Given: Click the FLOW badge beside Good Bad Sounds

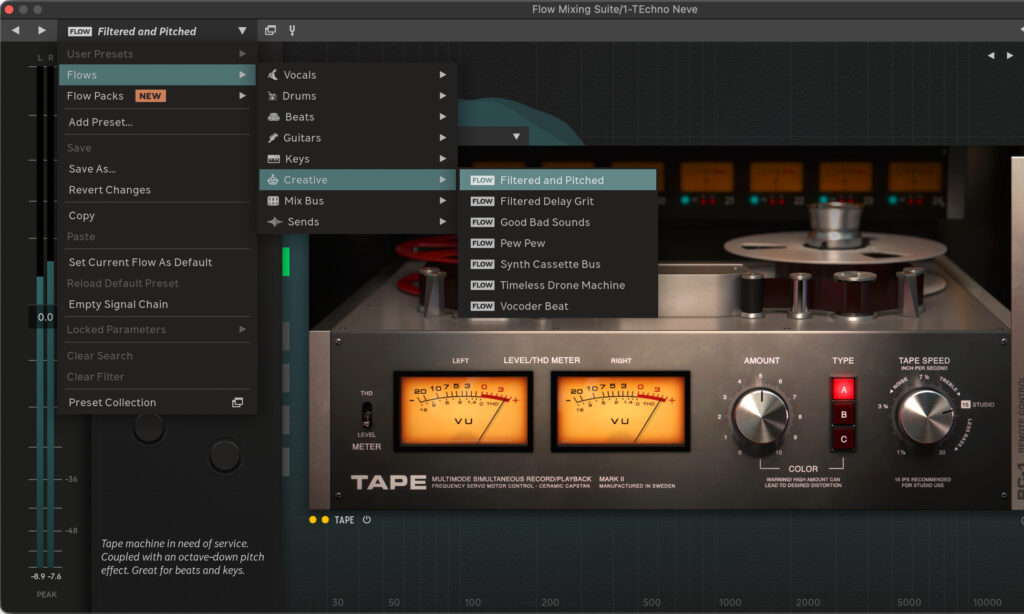Looking at the screenshot, I should coord(482,222).
